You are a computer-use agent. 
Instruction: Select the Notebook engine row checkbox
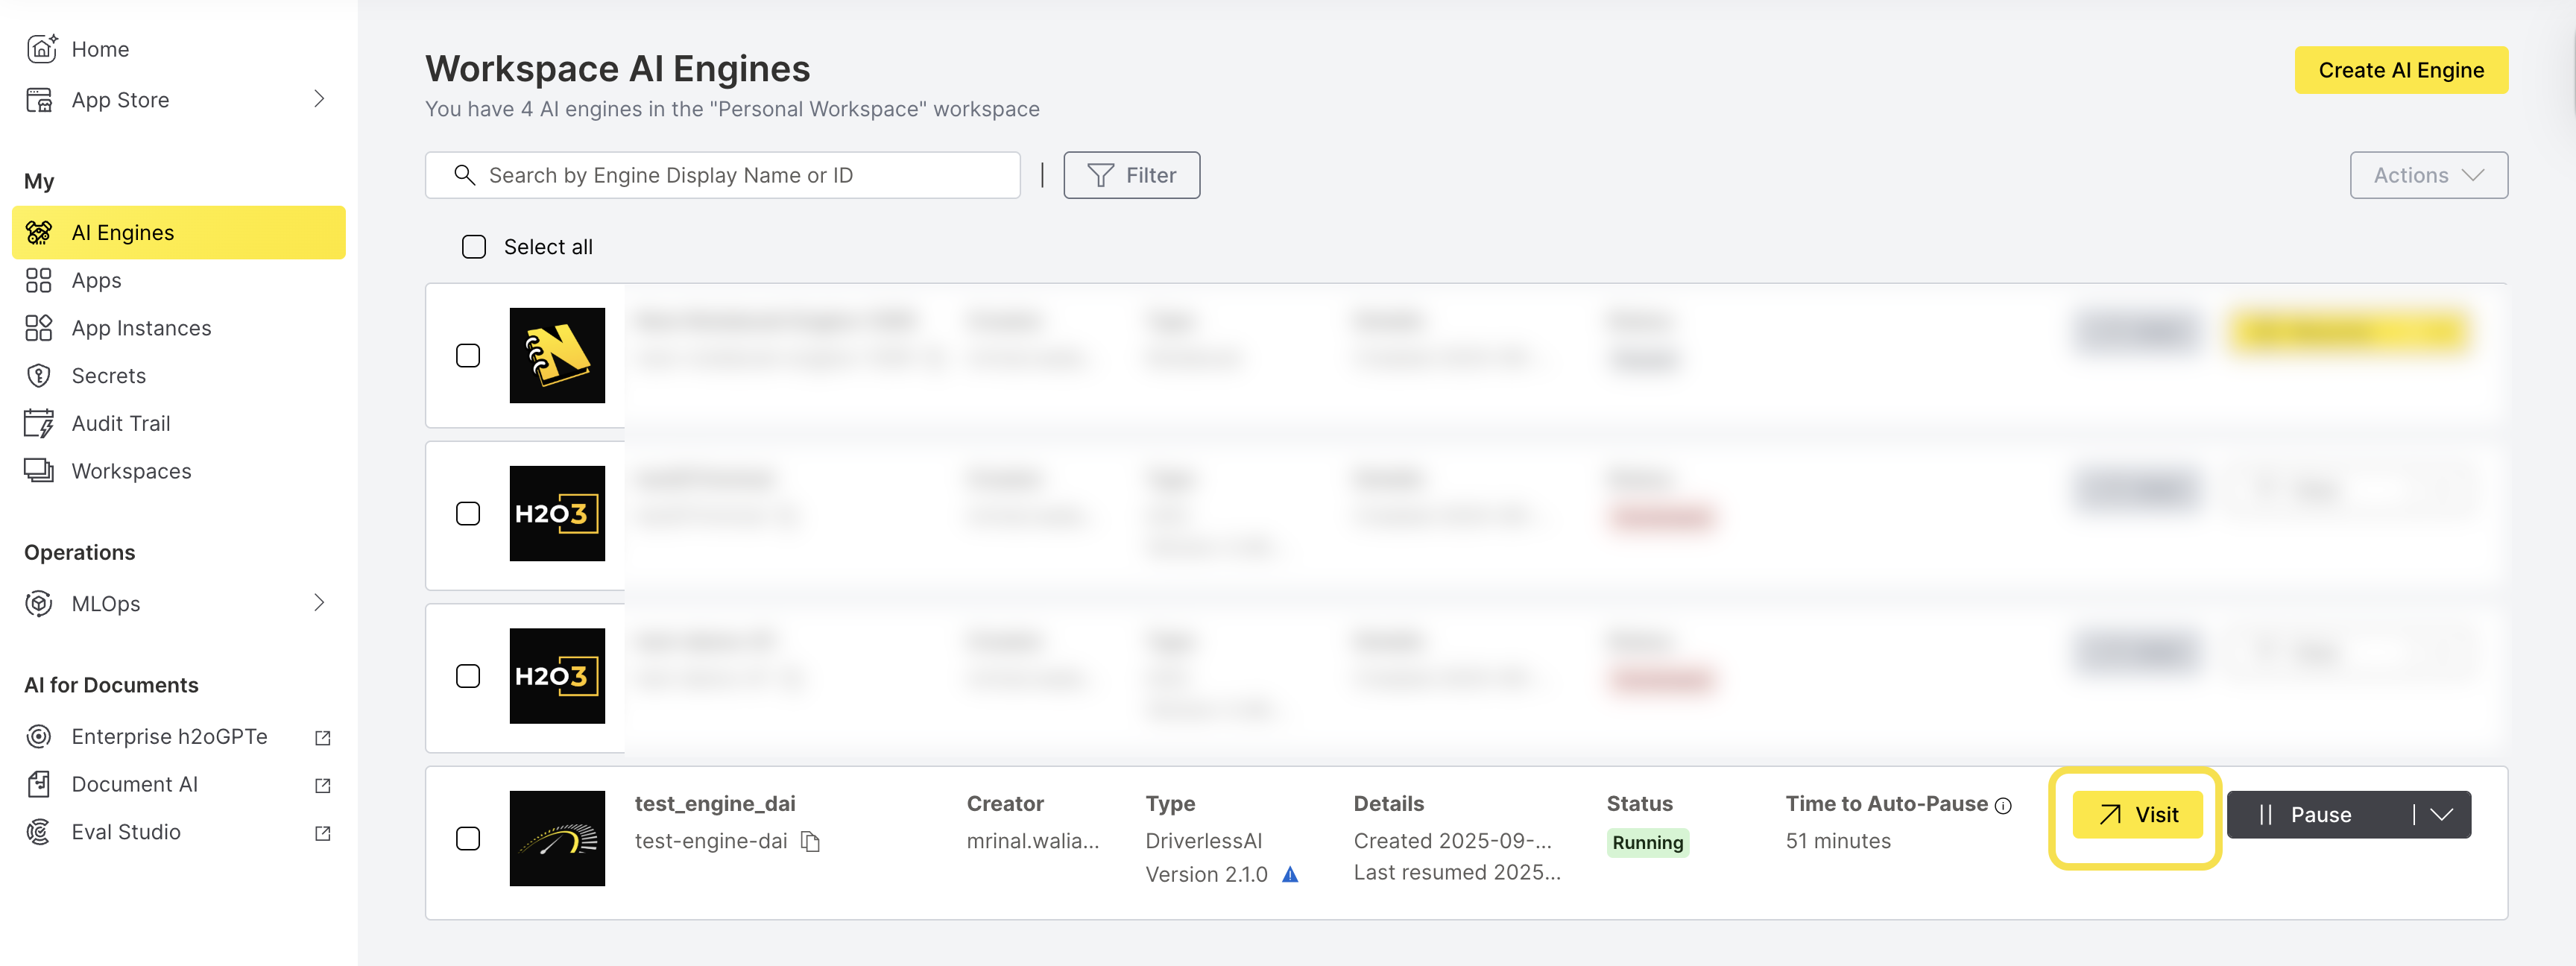[x=468, y=356]
